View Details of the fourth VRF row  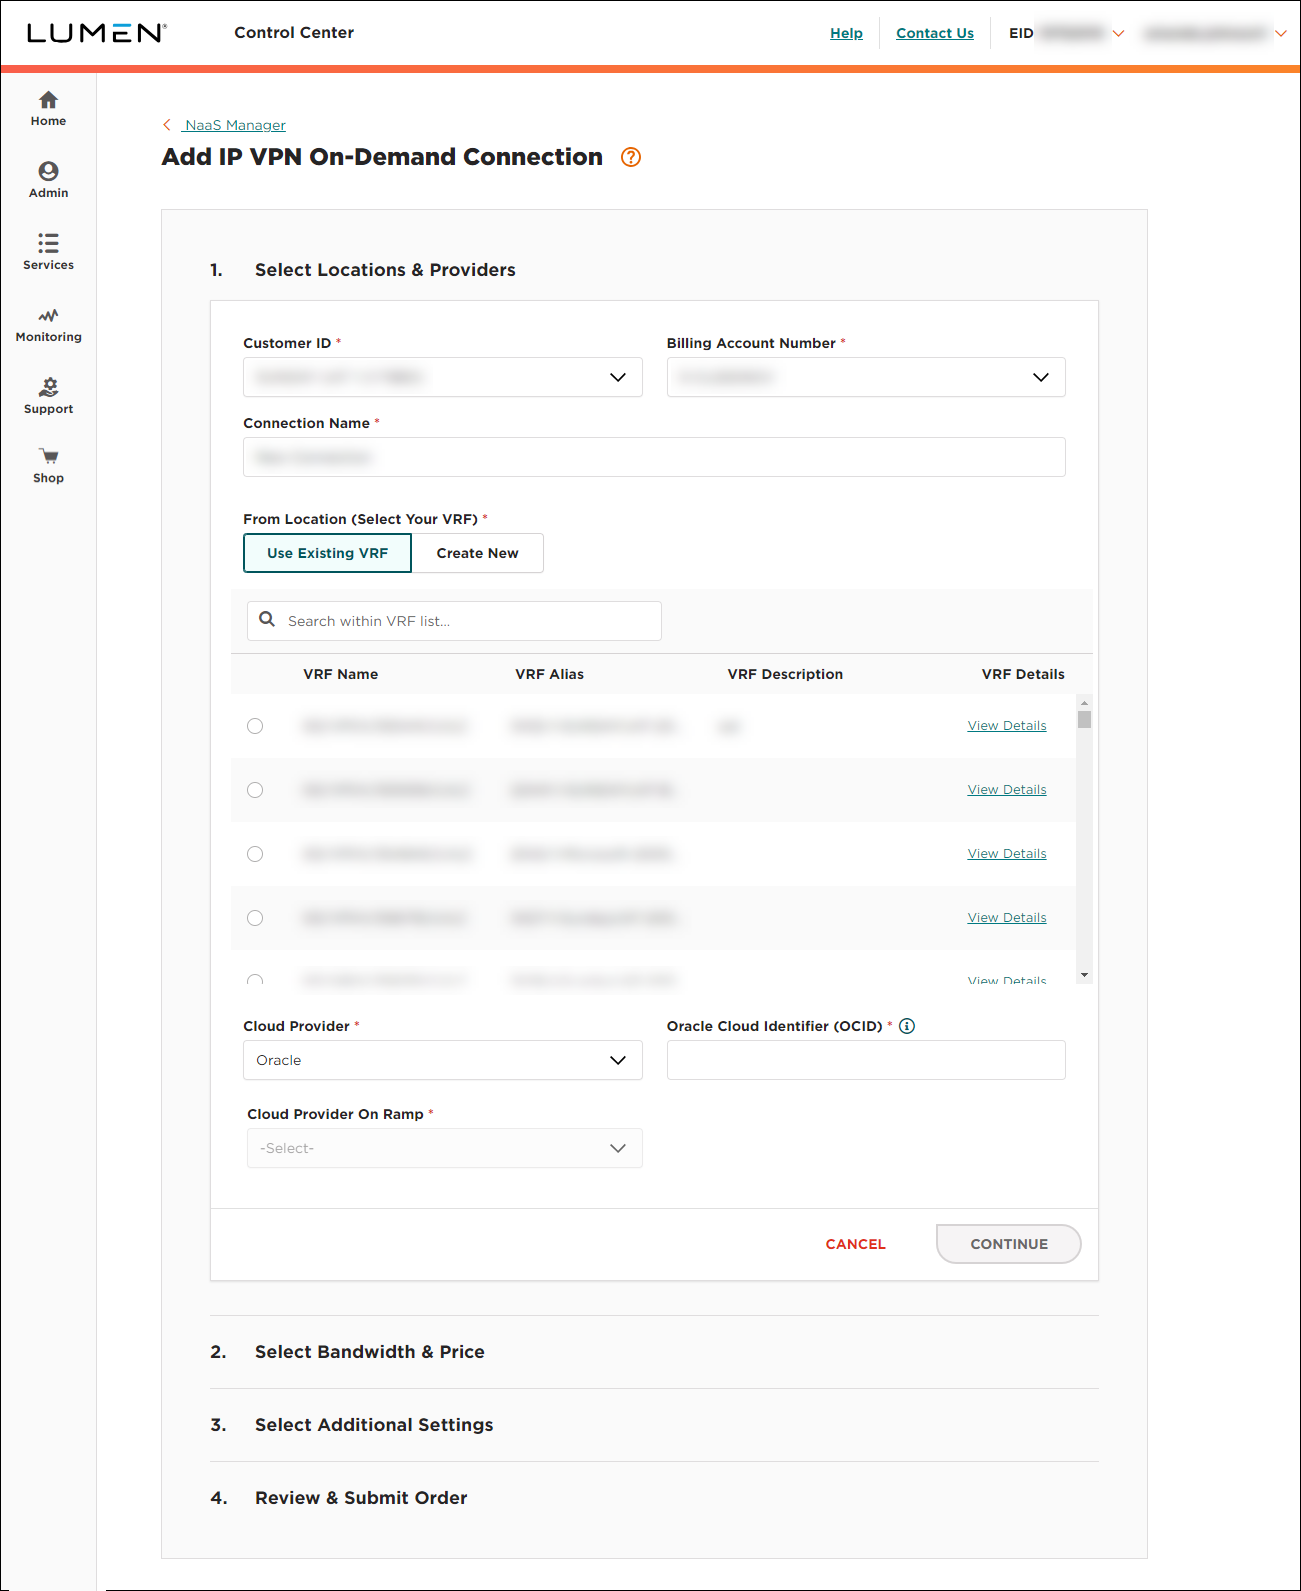click(1007, 918)
